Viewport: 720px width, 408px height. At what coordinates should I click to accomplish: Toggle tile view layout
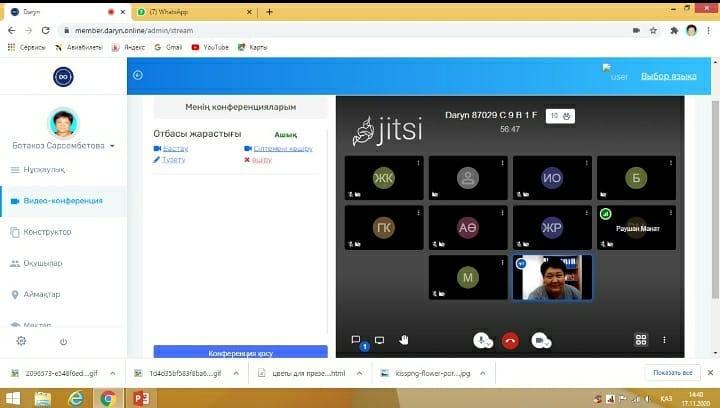point(641,340)
